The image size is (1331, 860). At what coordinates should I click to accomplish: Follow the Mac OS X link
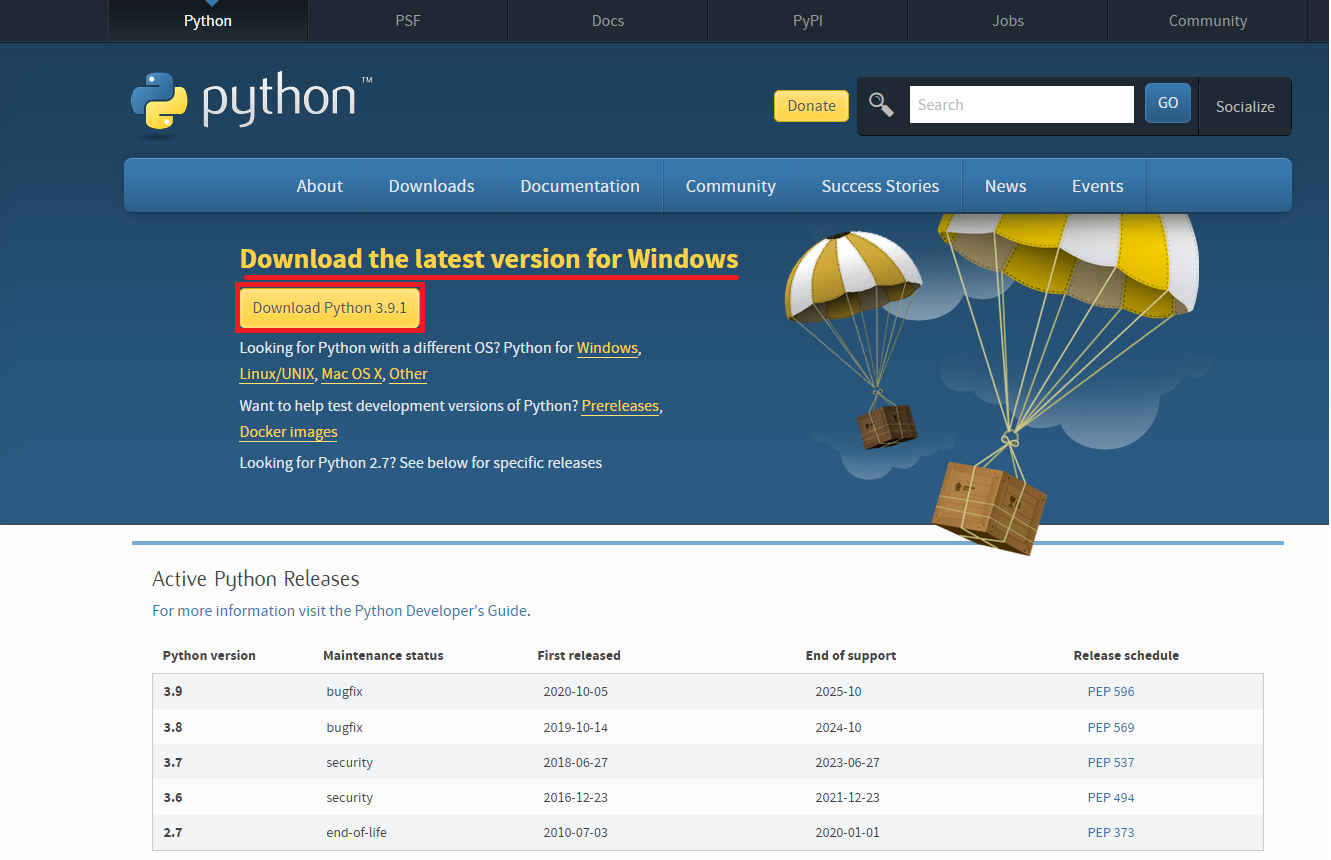[x=352, y=374]
